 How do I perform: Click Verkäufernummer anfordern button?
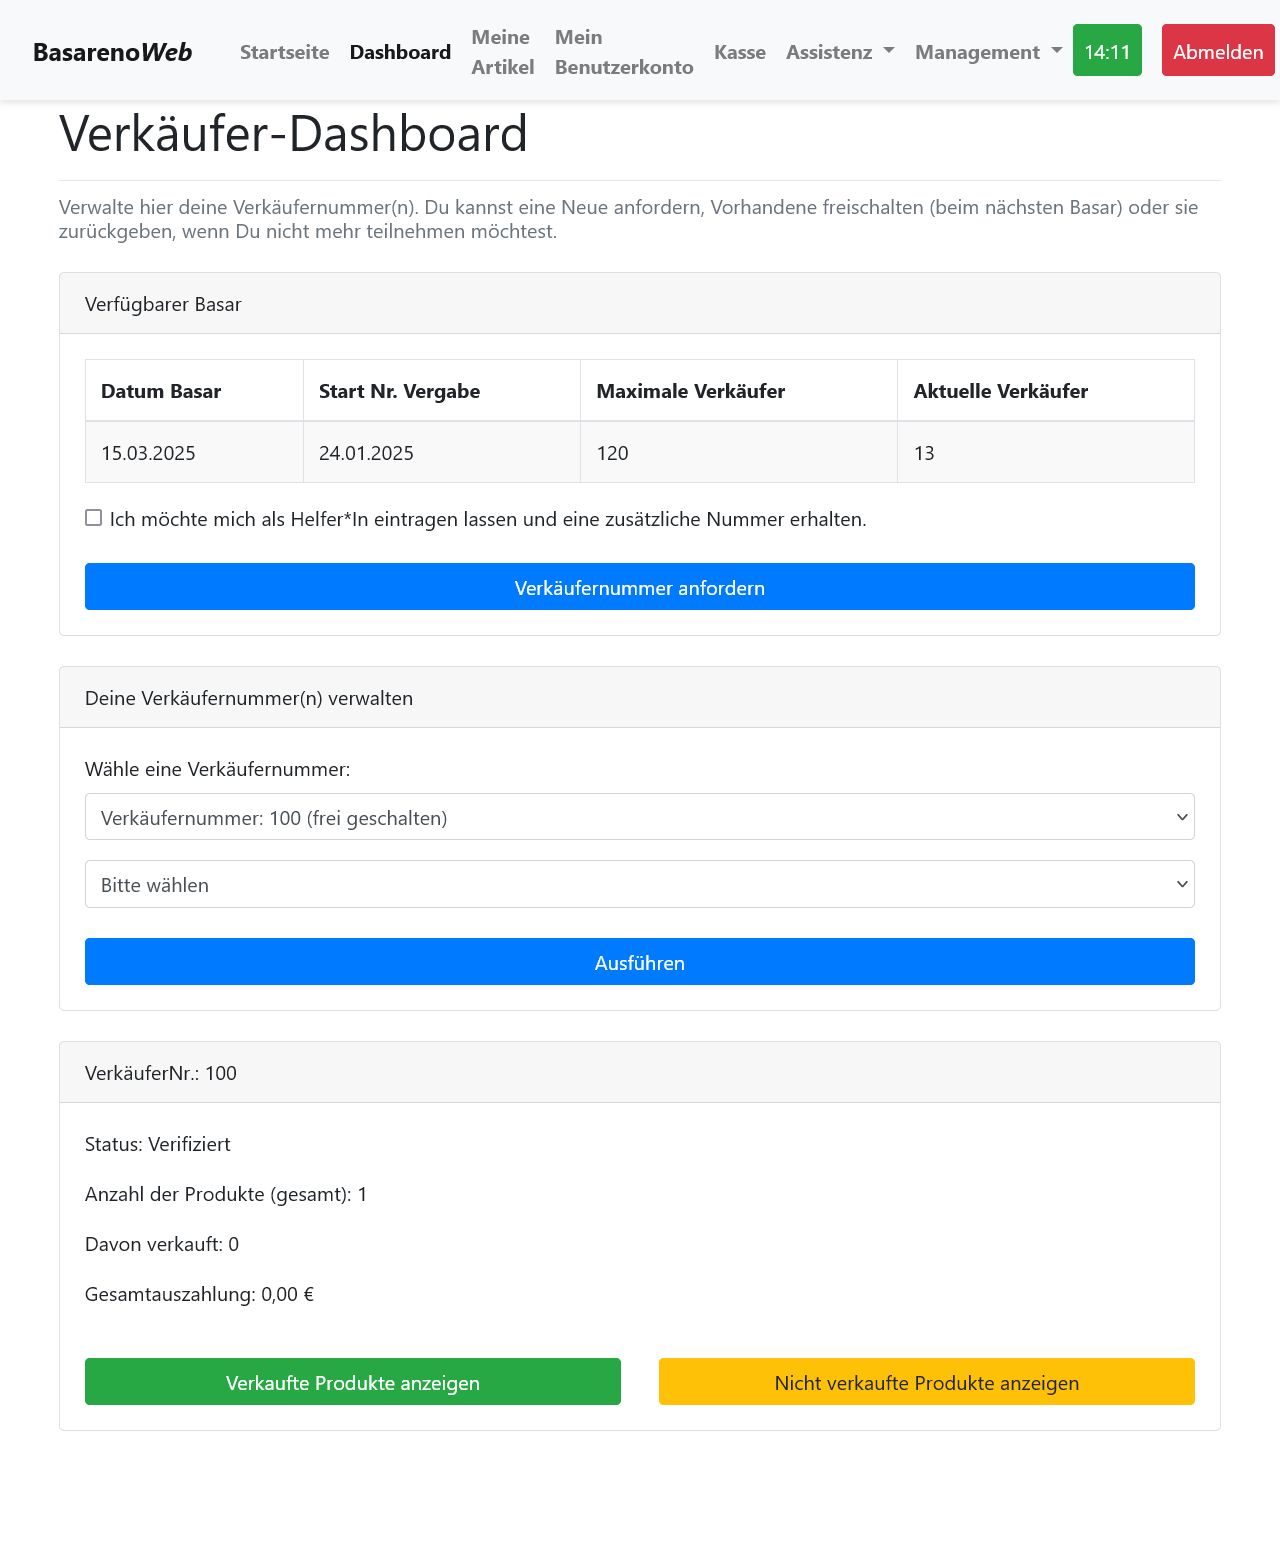click(639, 587)
